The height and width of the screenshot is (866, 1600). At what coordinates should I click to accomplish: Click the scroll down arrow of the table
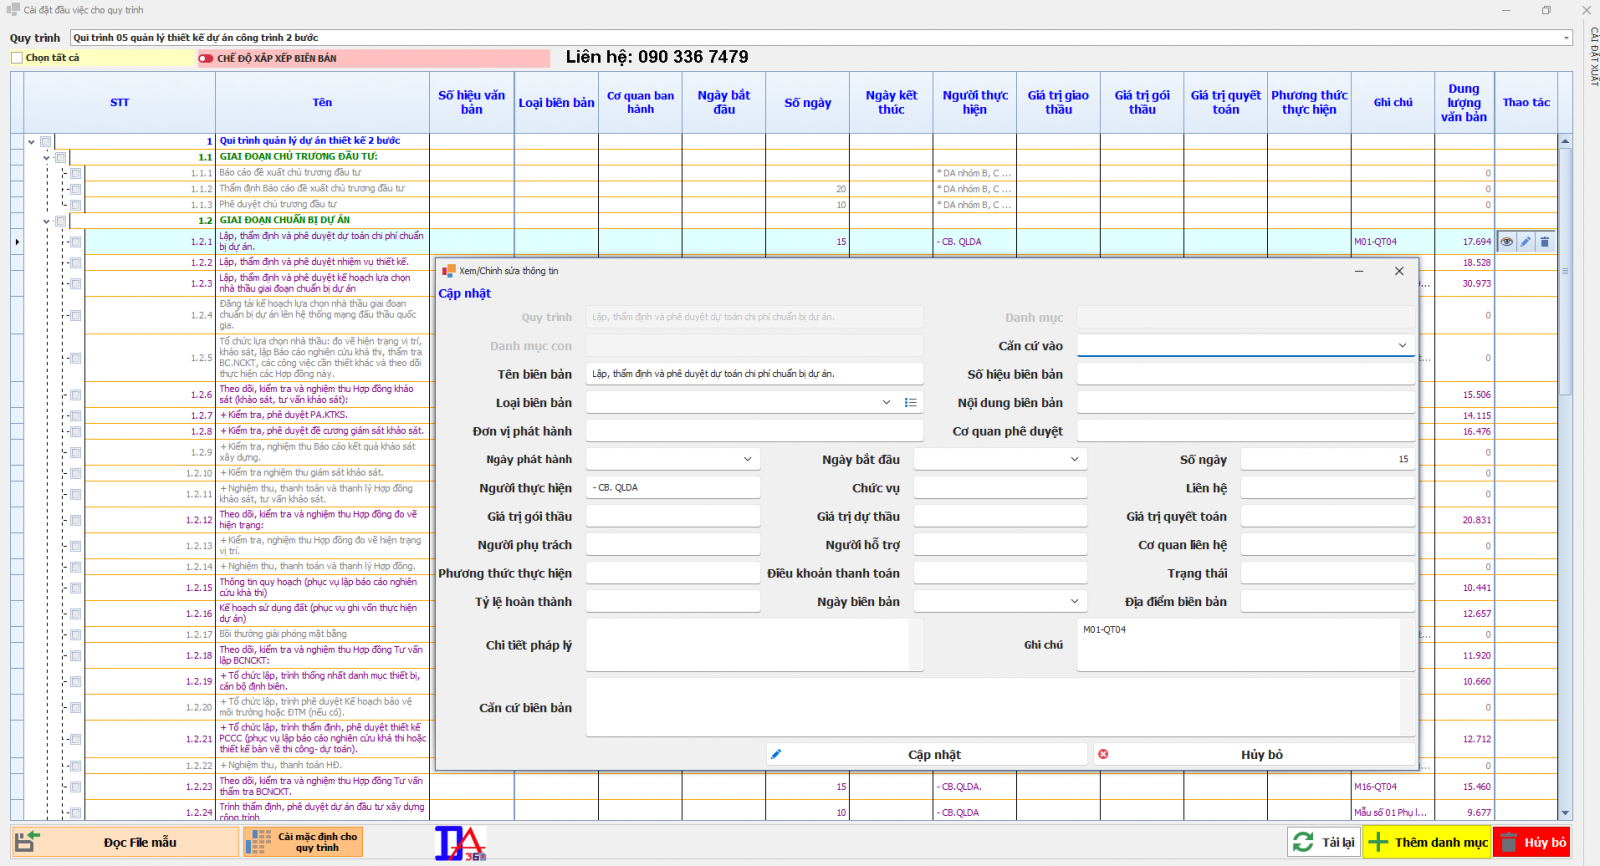(x=1565, y=814)
